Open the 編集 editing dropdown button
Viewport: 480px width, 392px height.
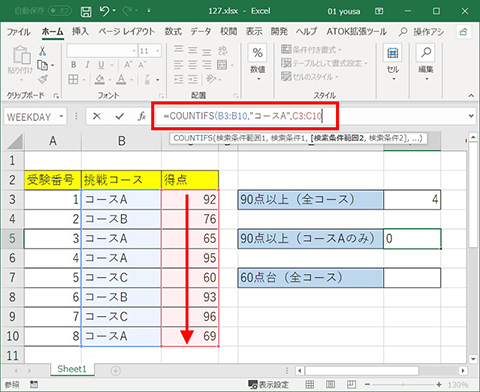[426, 63]
